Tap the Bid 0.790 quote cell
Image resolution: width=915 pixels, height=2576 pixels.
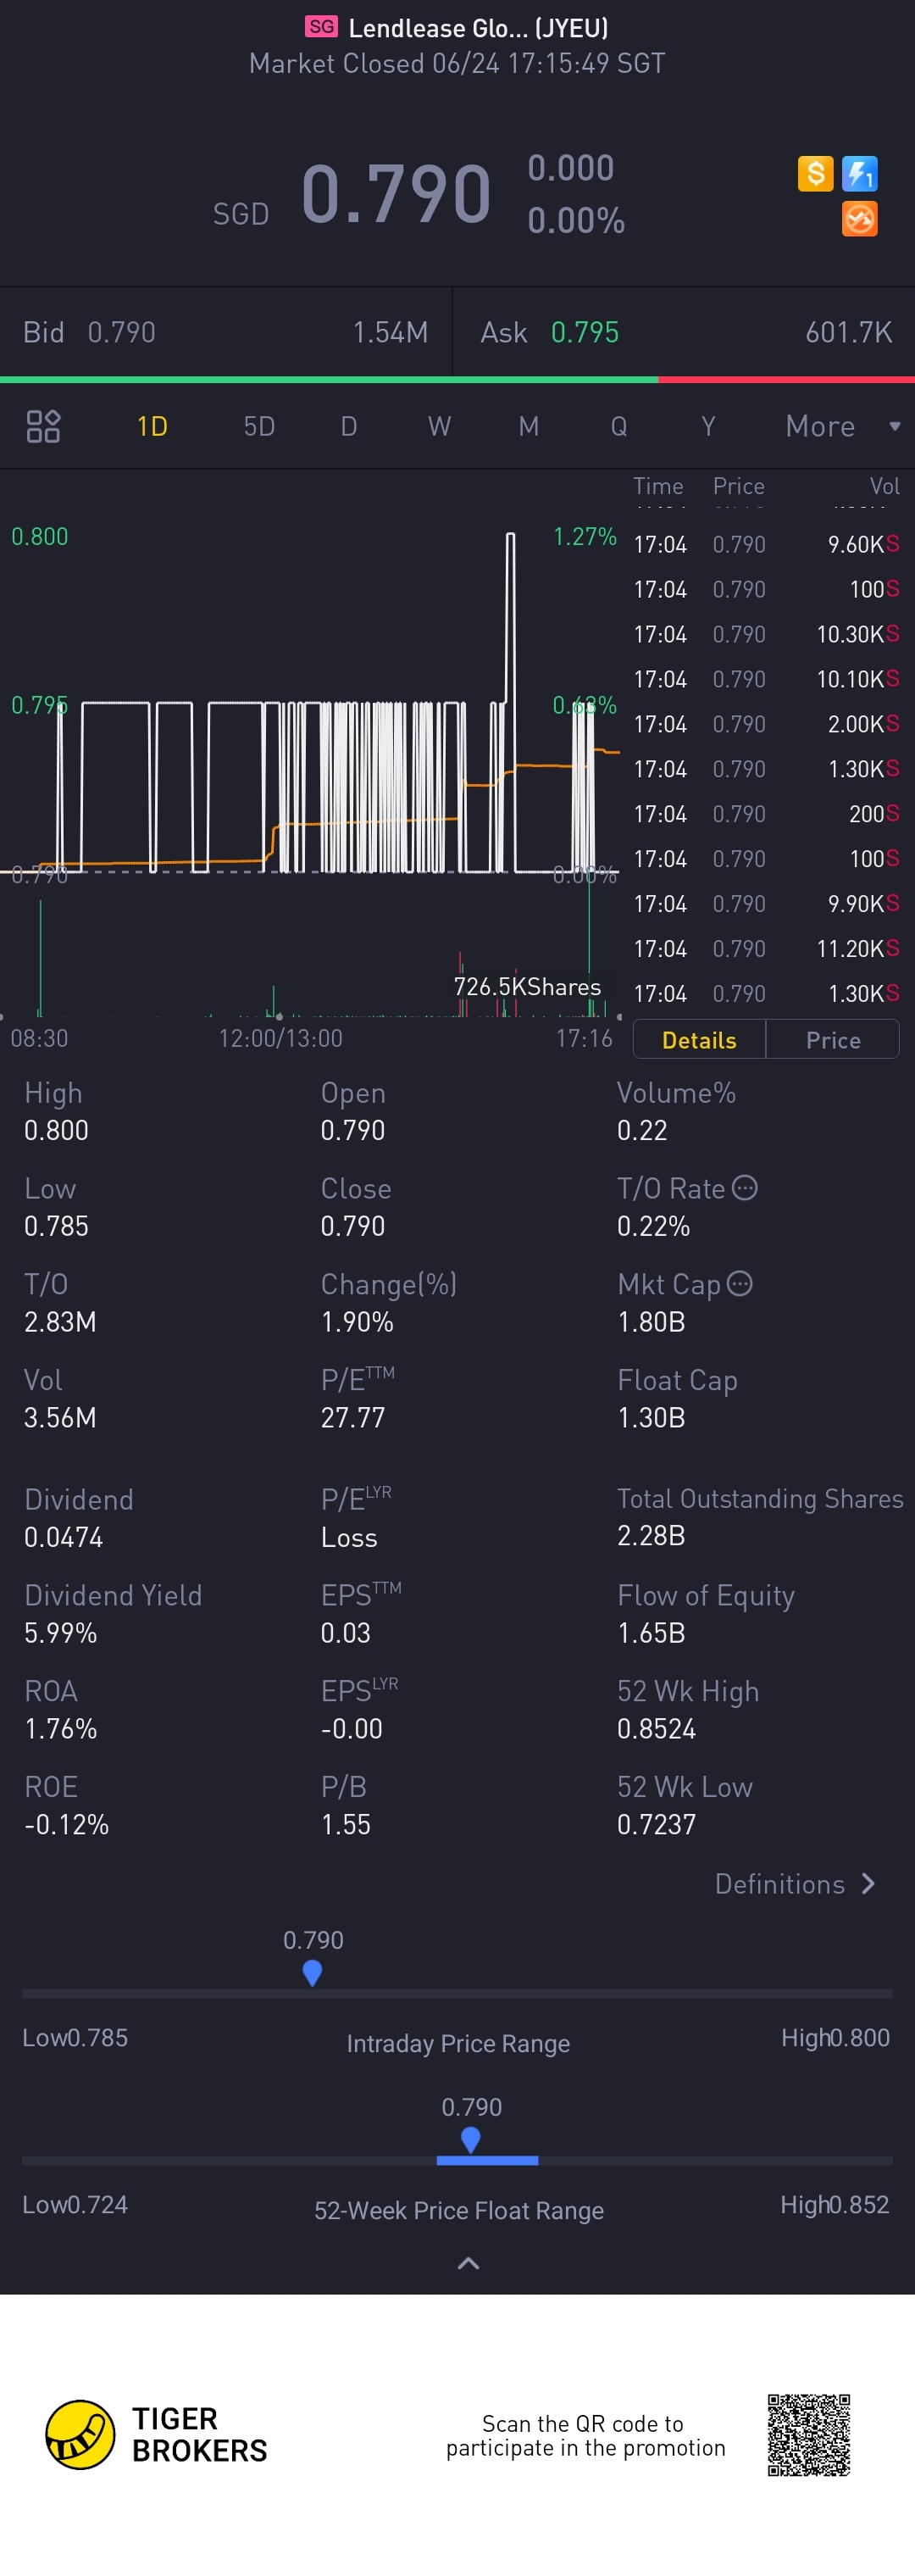pyautogui.click(x=226, y=332)
